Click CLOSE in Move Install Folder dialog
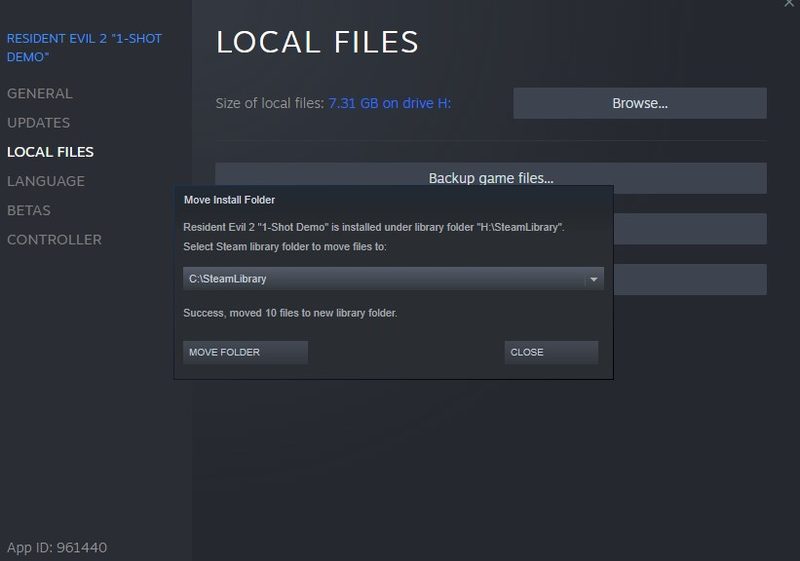The image size is (800, 561). 551,352
